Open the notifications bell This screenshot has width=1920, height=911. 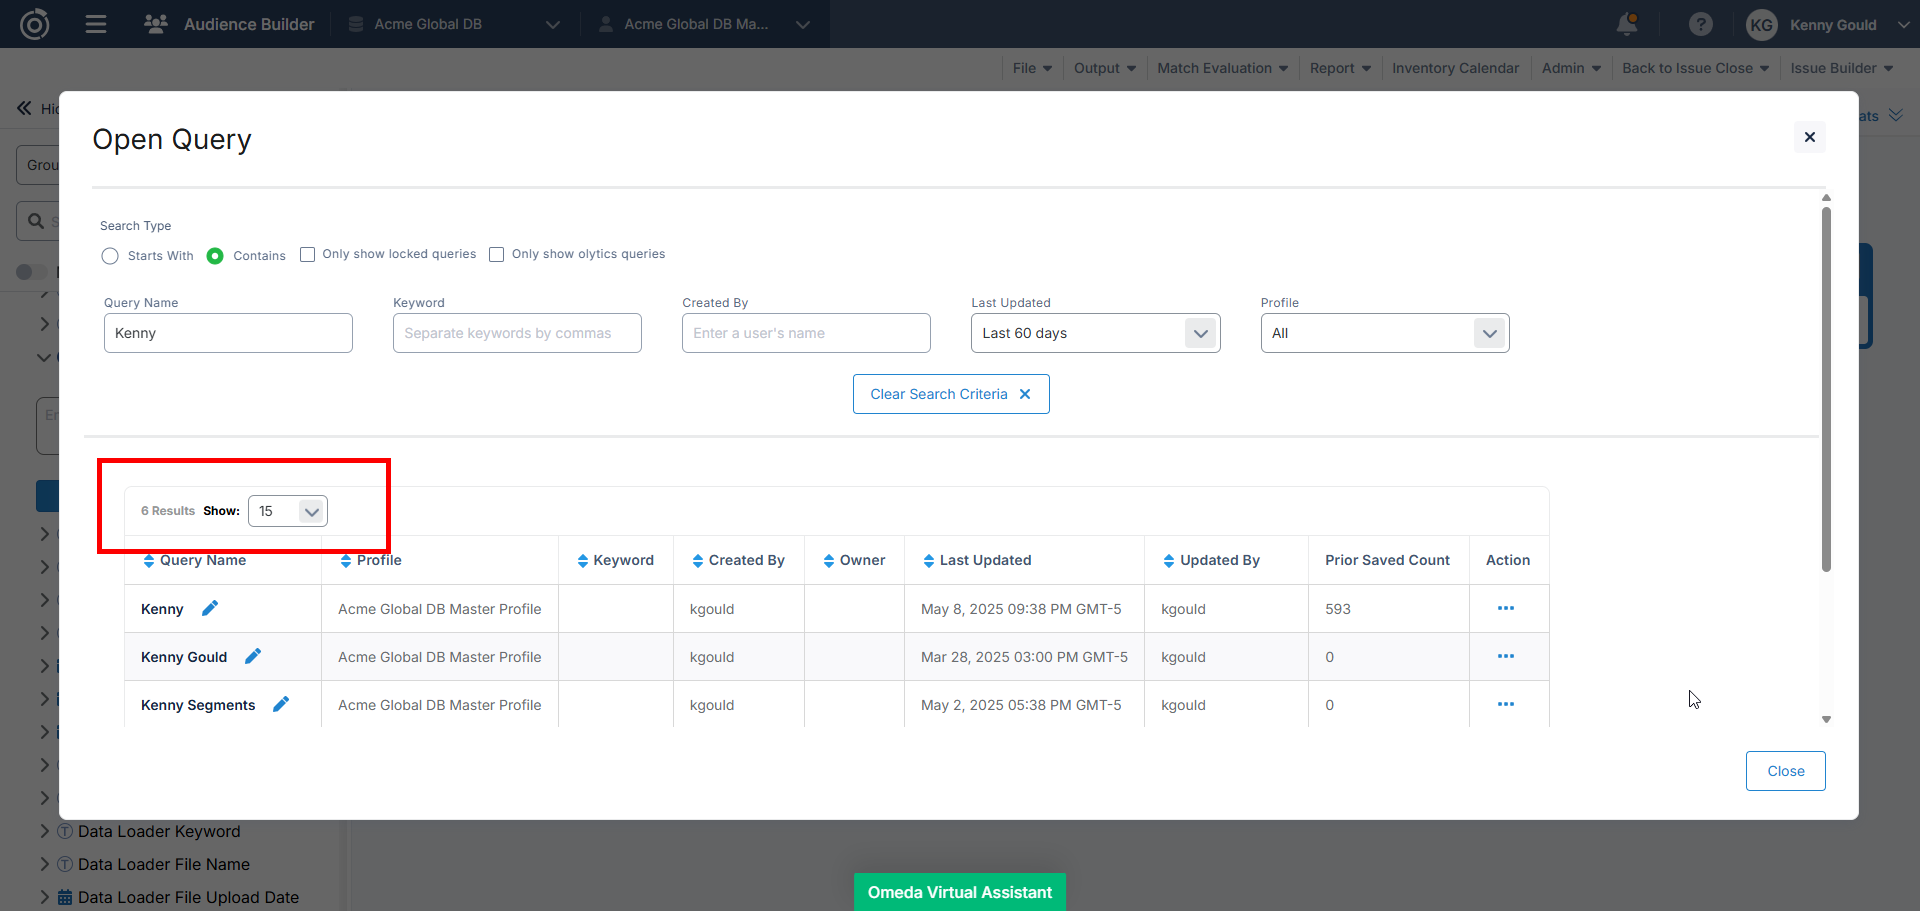(x=1627, y=24)
